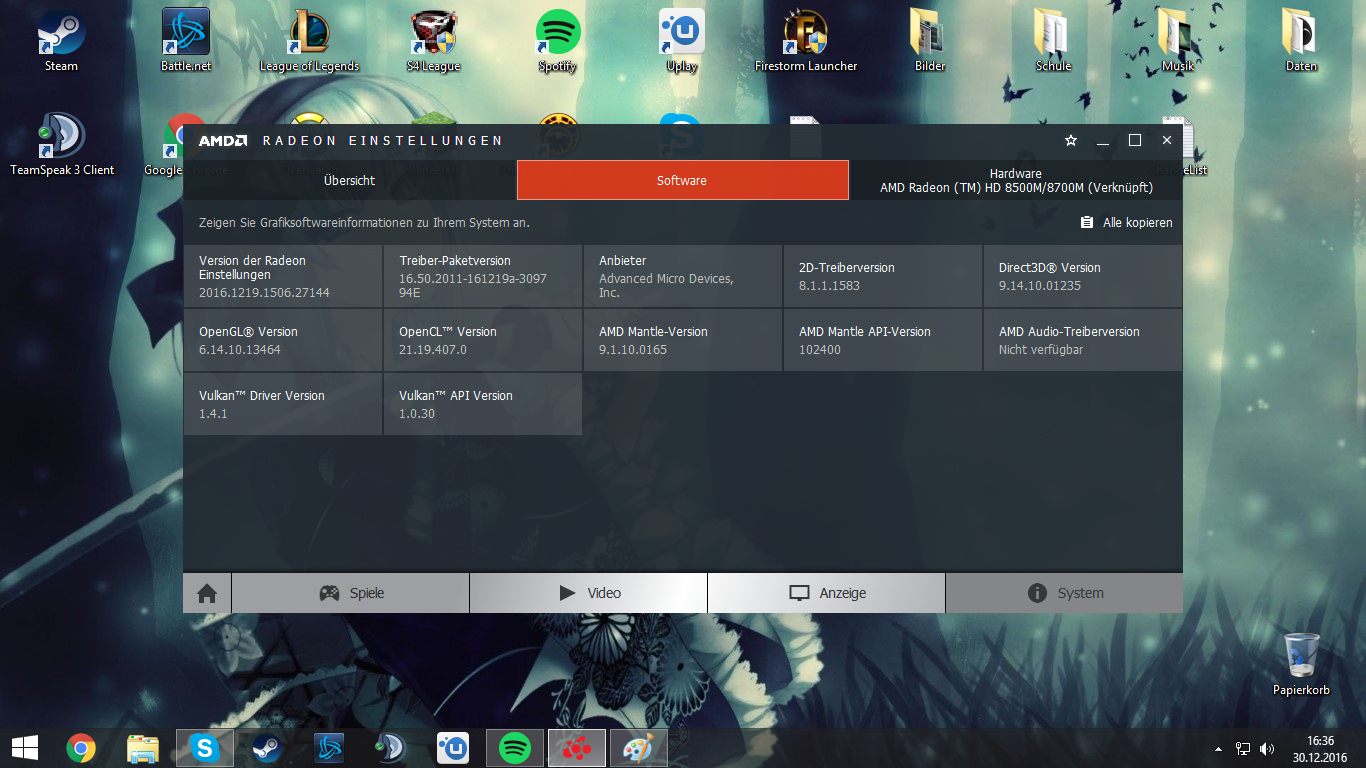Open the Radeon home screen via house icon
The image size is (1366, 768).
[x=207, y=593]
